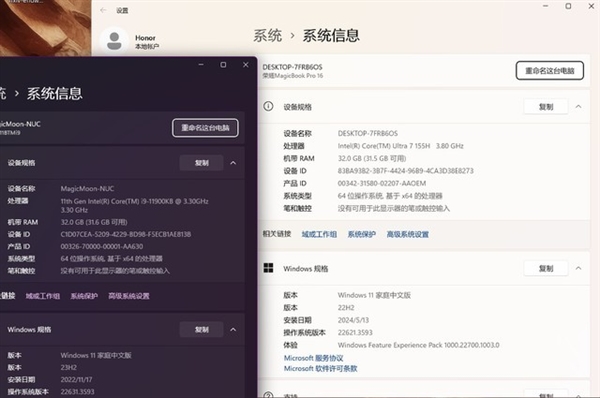This screenshot has height=398, width=600.
Task: Select install date 2022/11/17 in dark window
Action: (77, 379)
